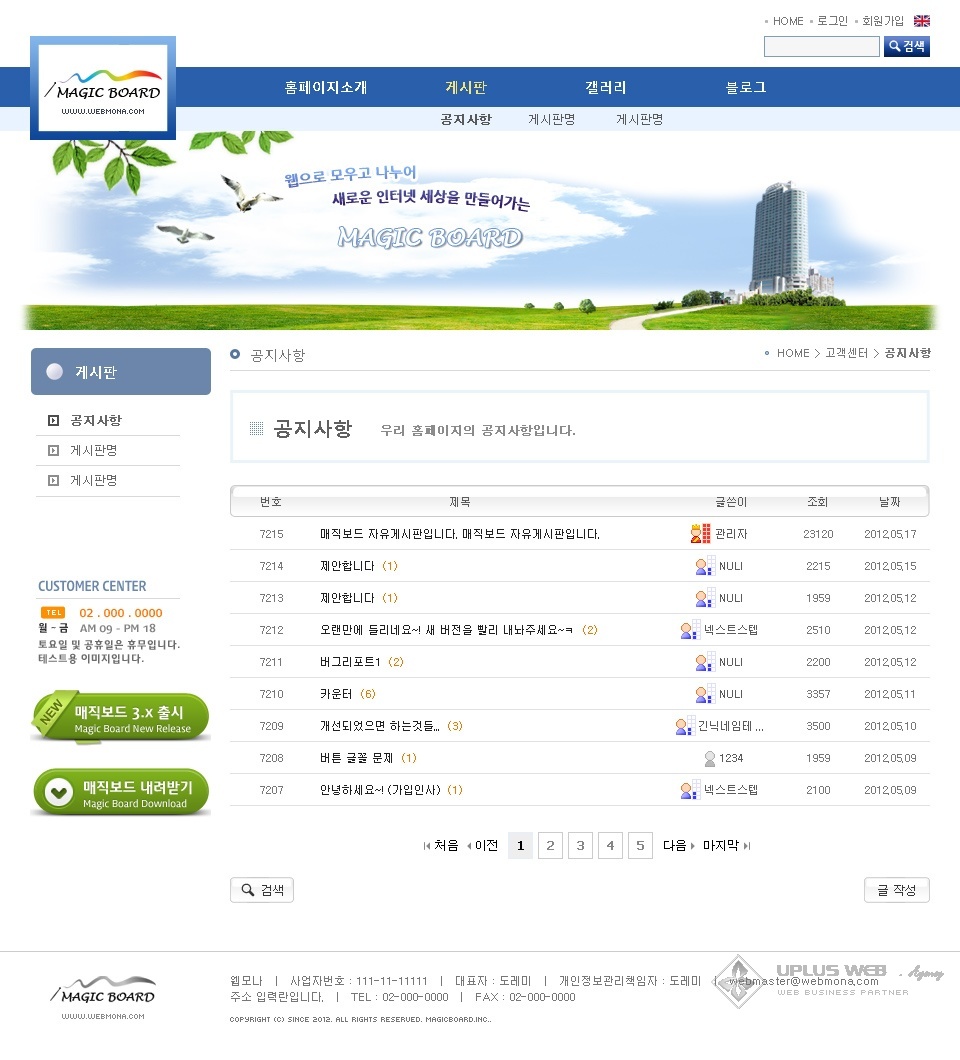Open the 블로그 main menu
The height and width of the screenshot is (1060, 960).
click(x=746, y=87)
